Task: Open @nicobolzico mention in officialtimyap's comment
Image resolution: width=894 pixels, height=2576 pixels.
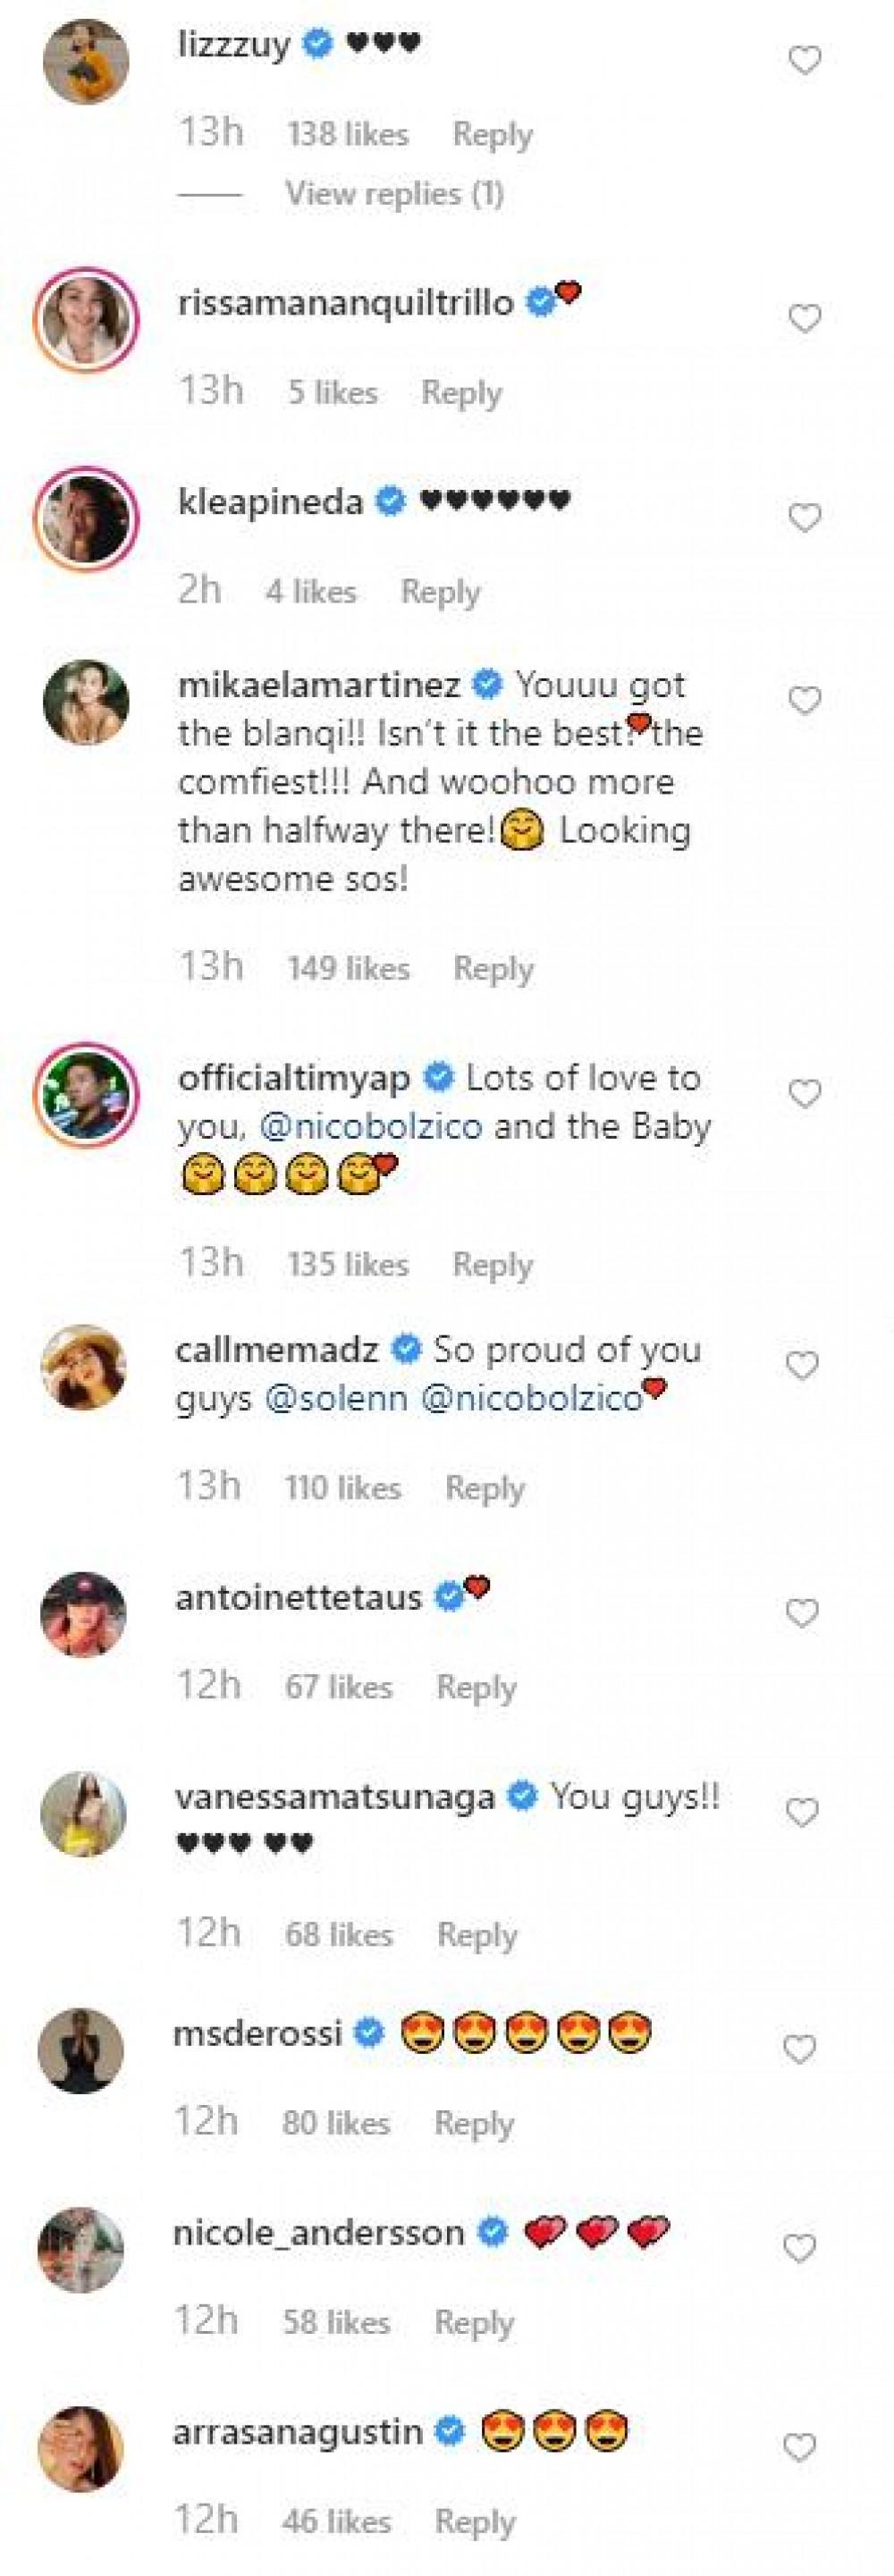Action: [x=370, y=1127]
